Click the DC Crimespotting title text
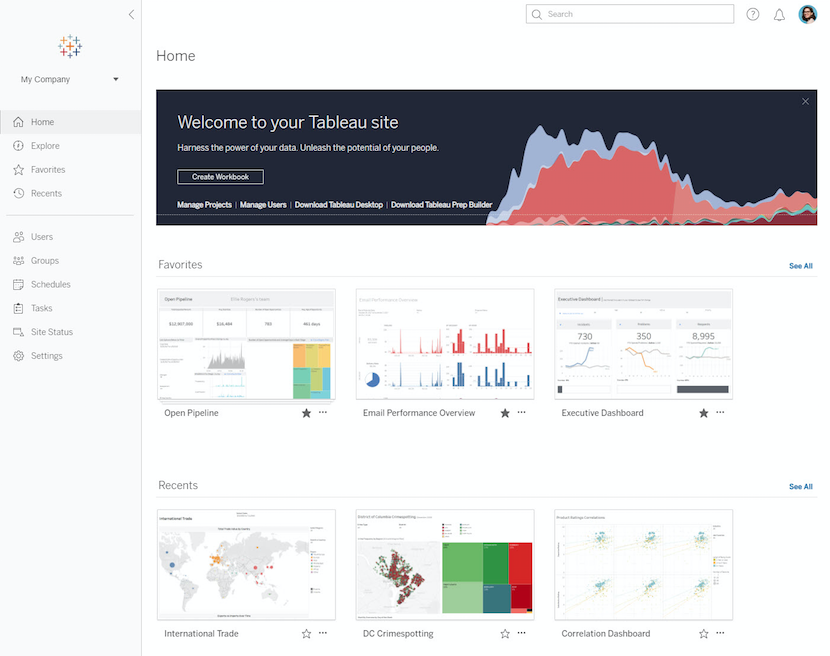This screenshot has height=656, width=830. point(398,634)
